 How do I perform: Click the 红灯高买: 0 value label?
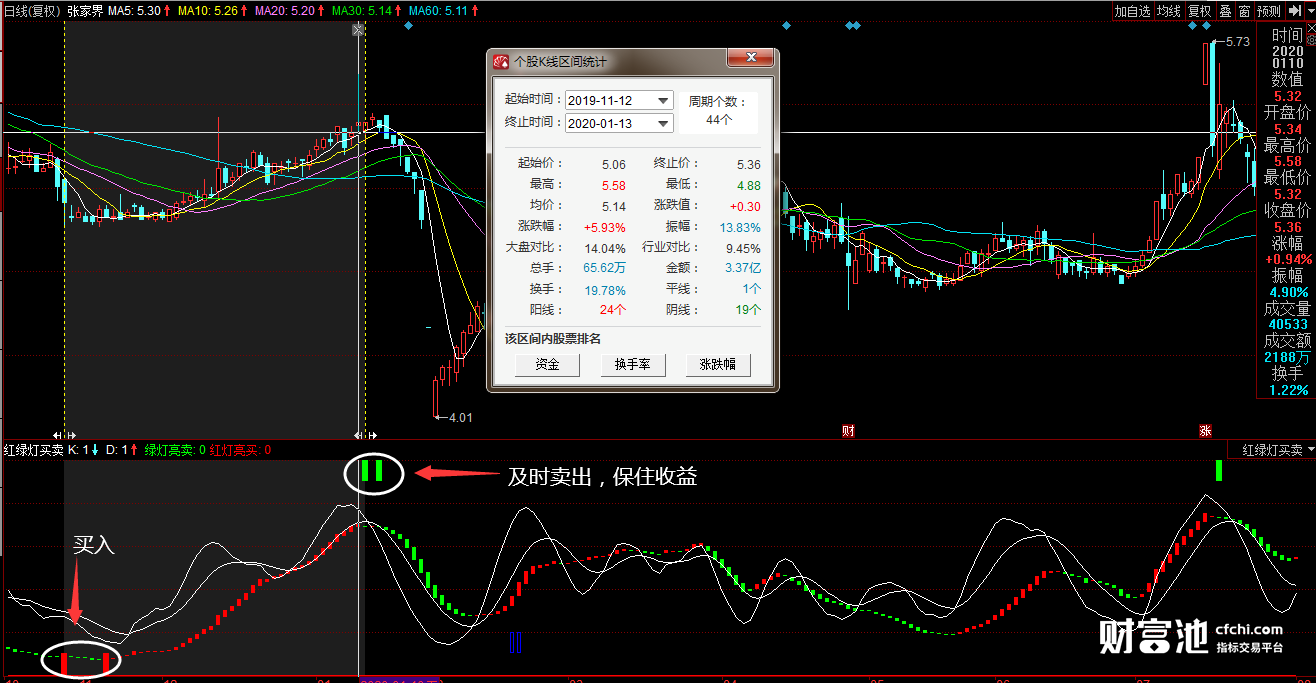(239, 450)
